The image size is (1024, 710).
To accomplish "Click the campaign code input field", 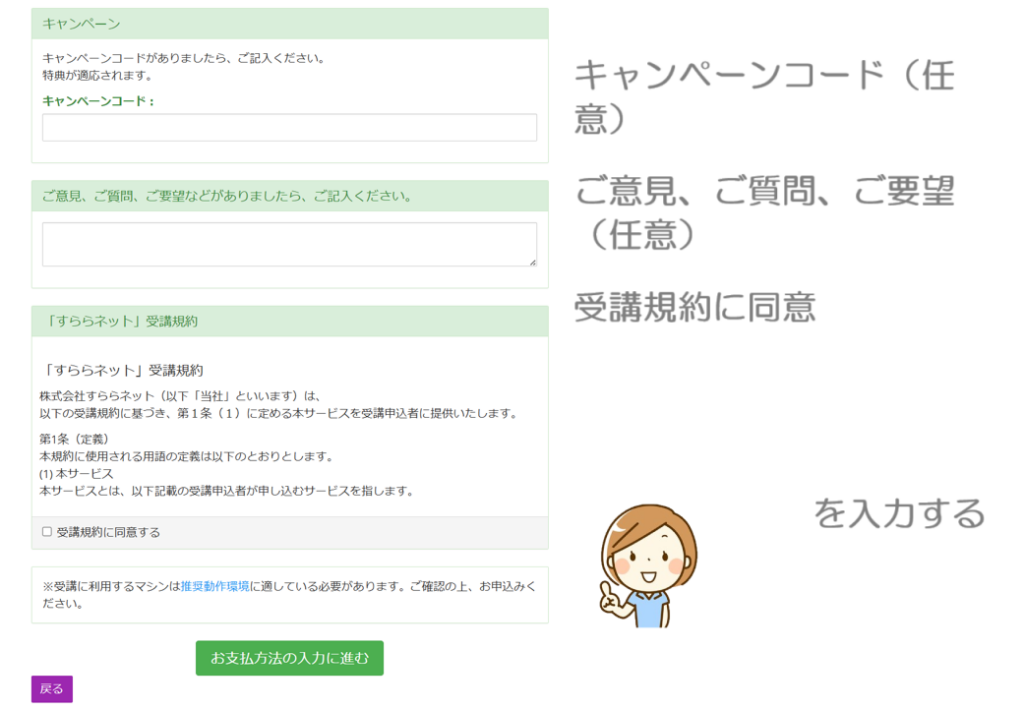I will (x=289, y=127).
